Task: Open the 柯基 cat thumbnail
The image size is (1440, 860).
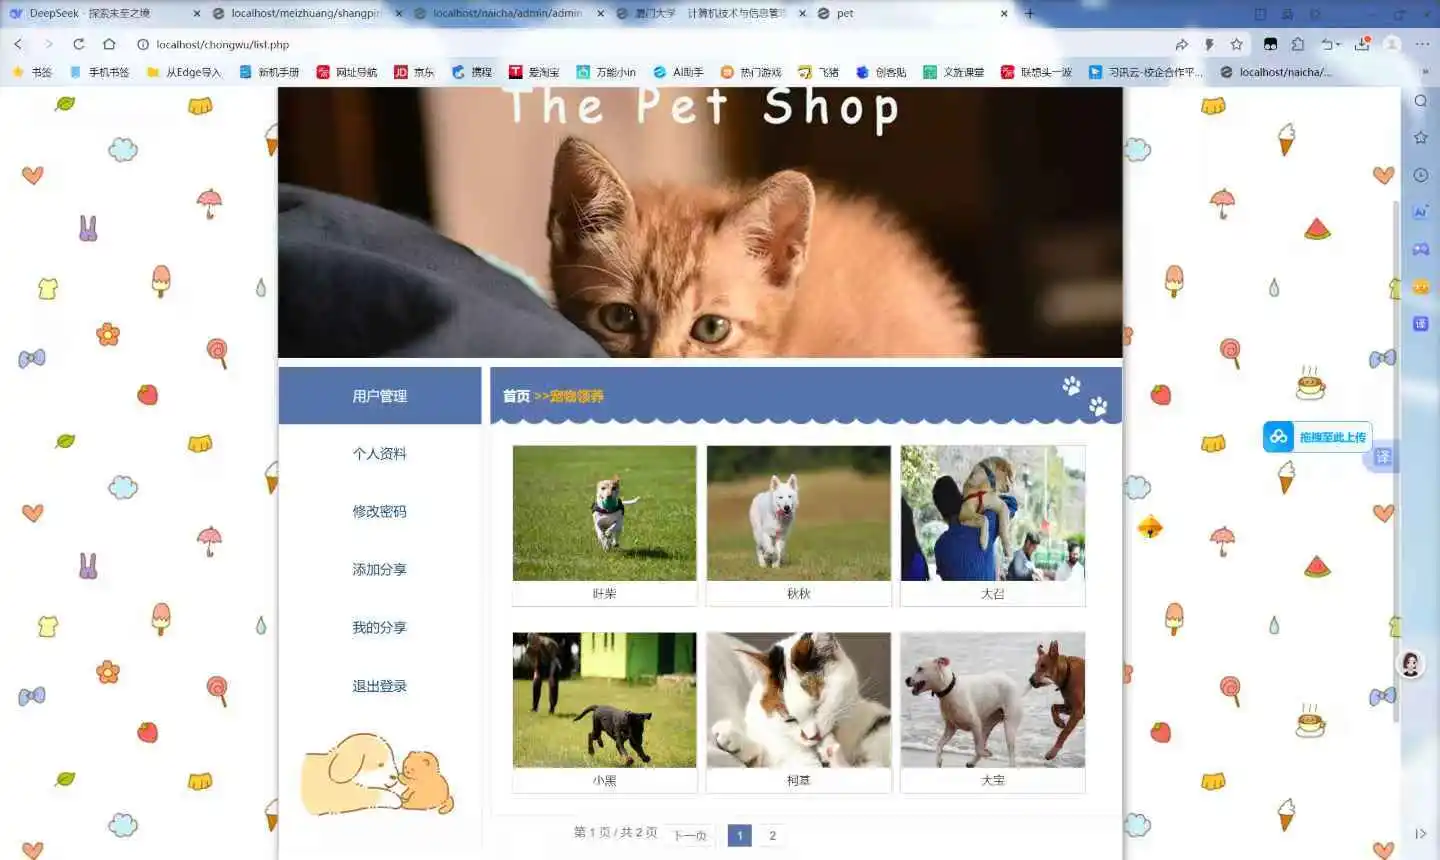Action: (x=797, y=700)
